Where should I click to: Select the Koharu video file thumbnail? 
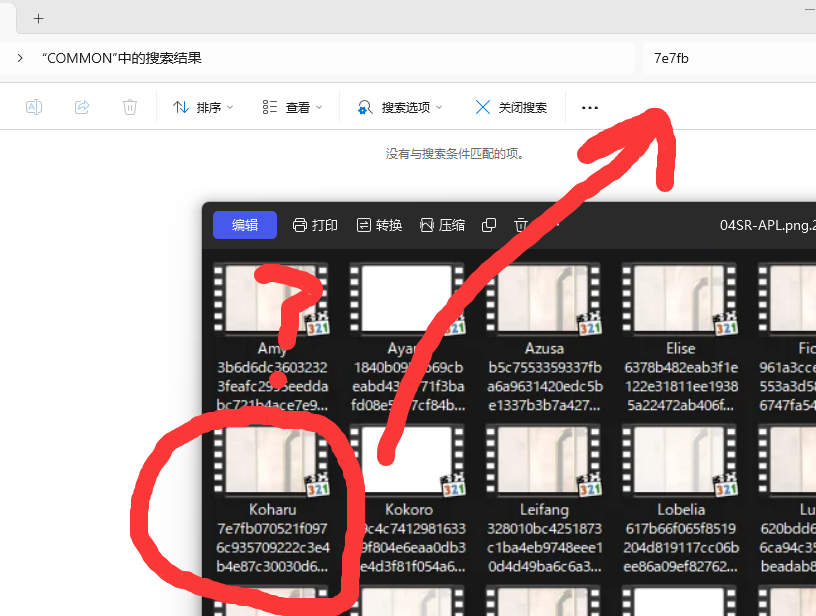click(x=271, y=460)
